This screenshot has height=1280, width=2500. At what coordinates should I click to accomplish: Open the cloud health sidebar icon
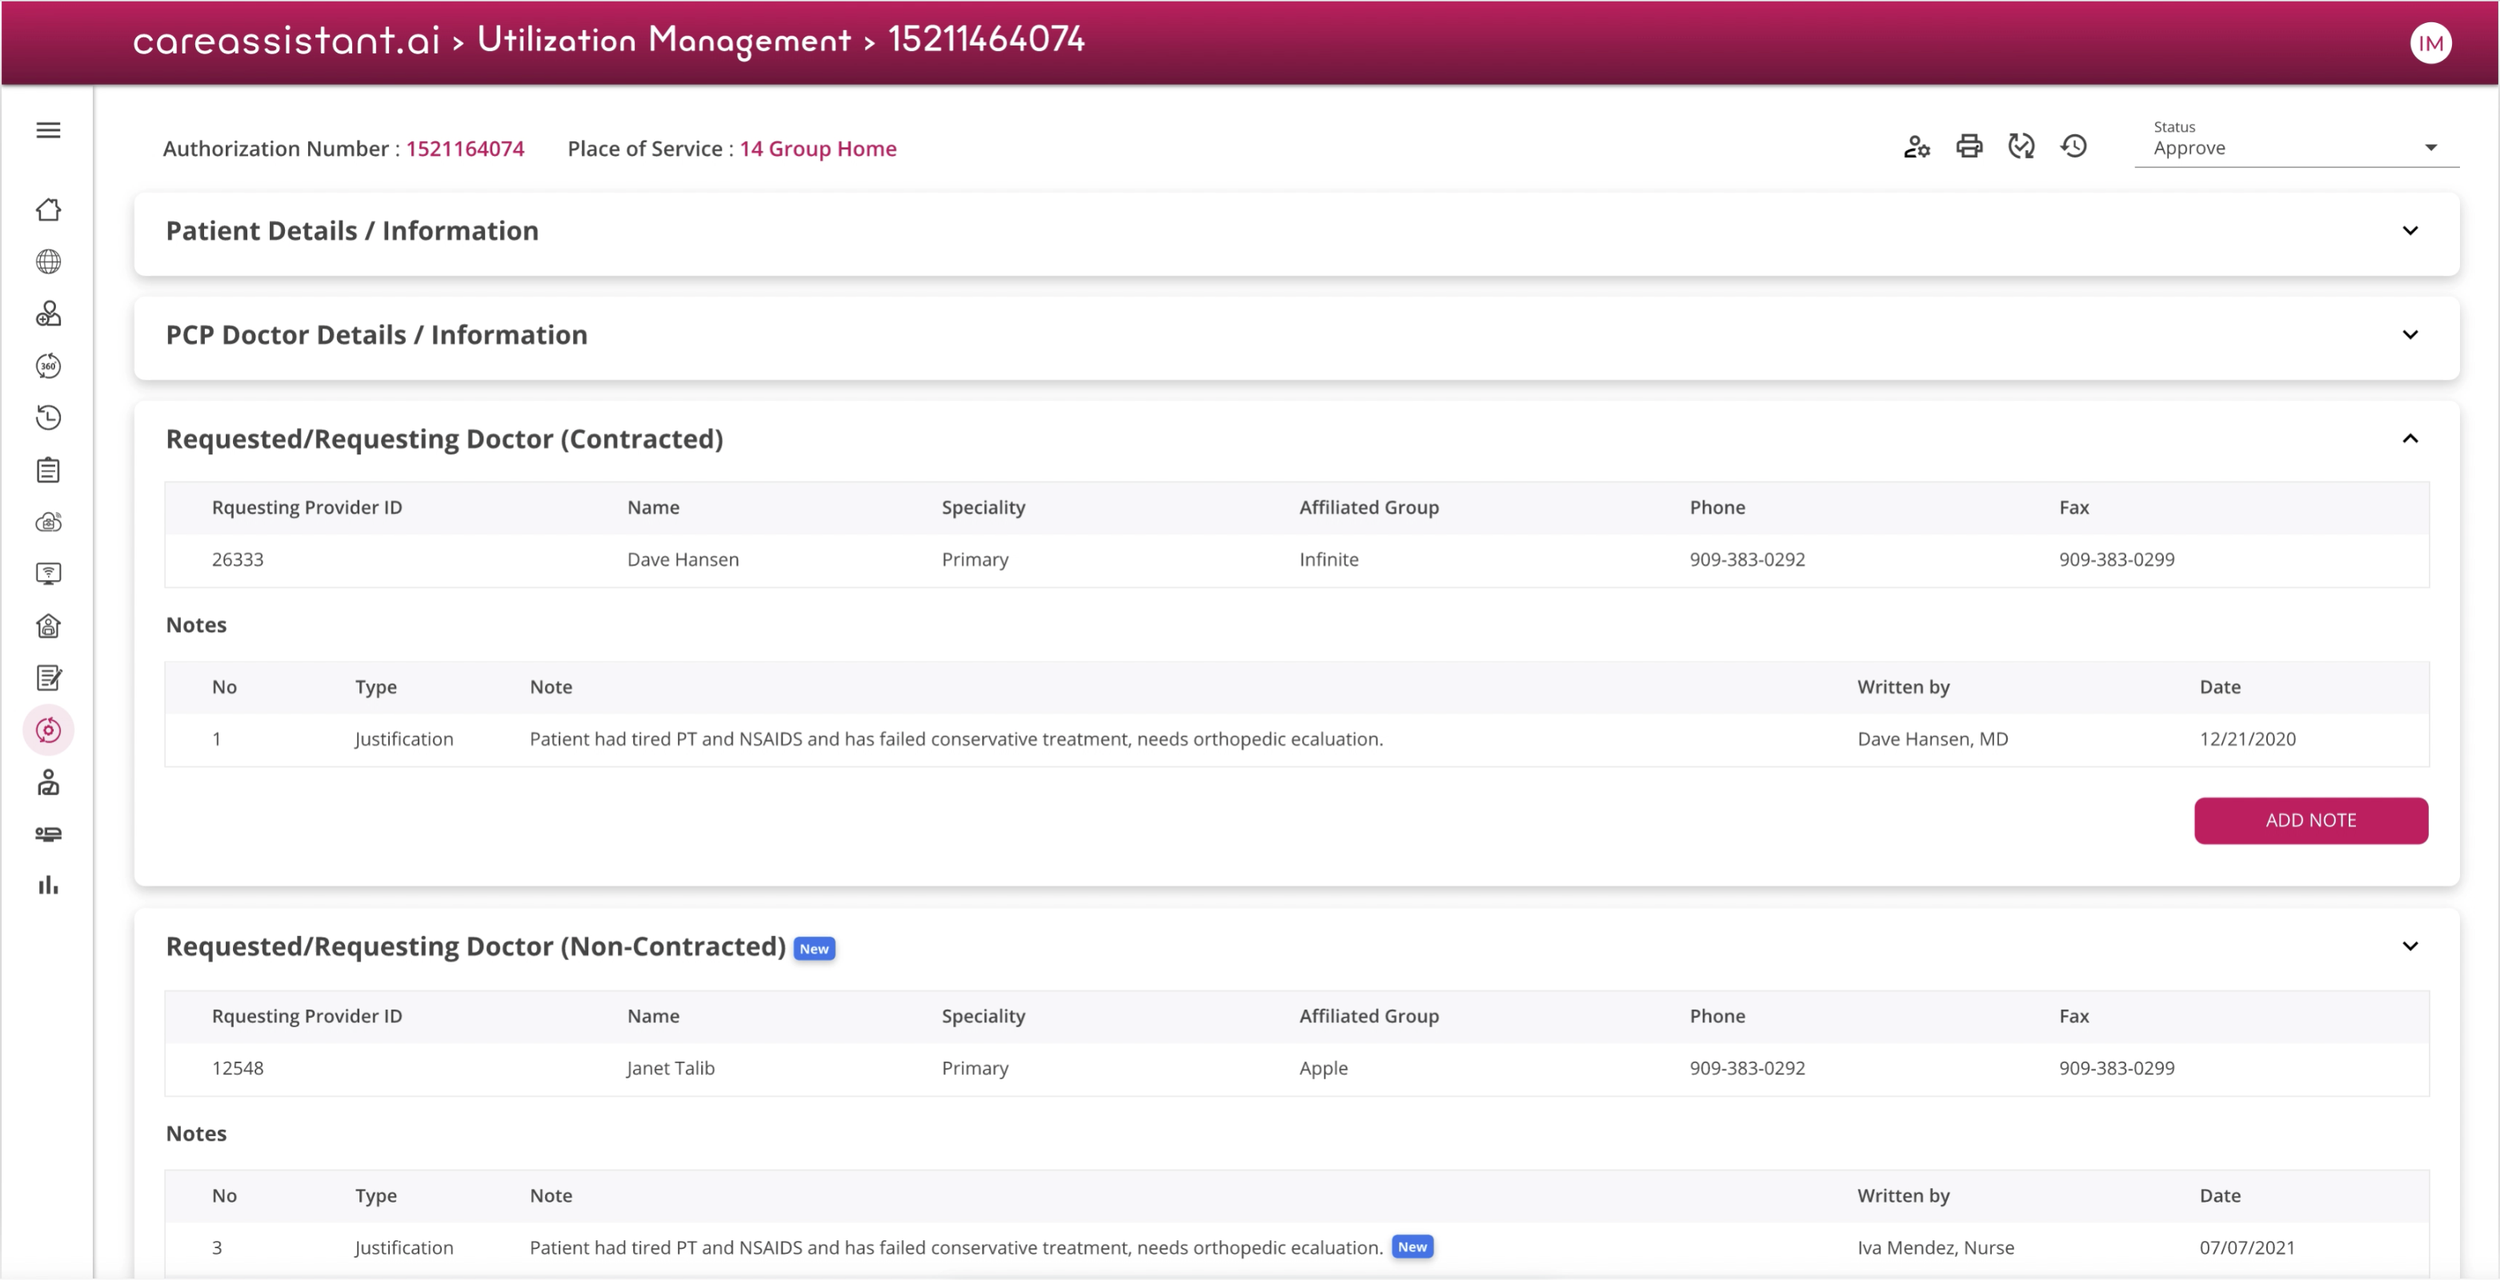point(48,522)
